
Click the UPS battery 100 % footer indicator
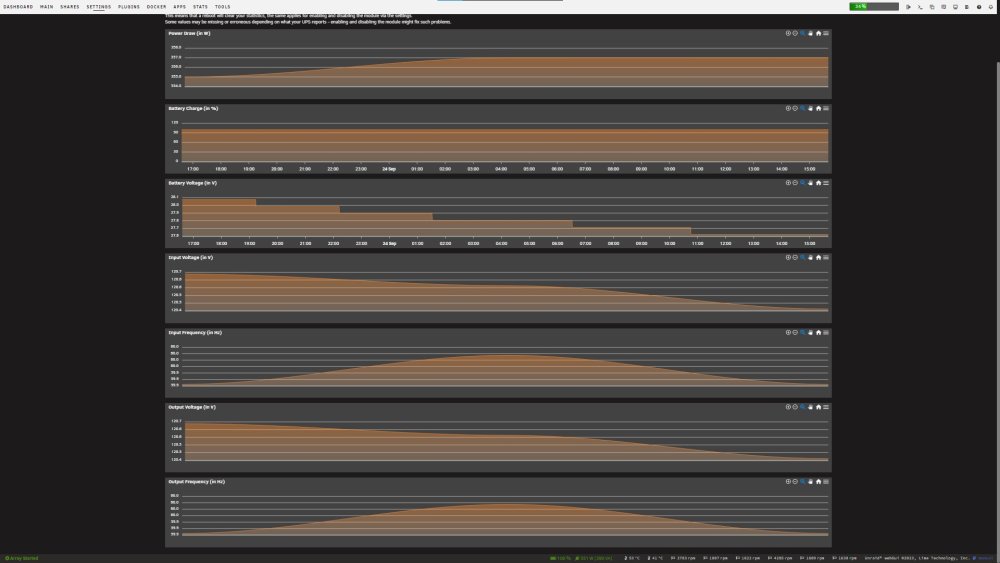tap(561, 558)
